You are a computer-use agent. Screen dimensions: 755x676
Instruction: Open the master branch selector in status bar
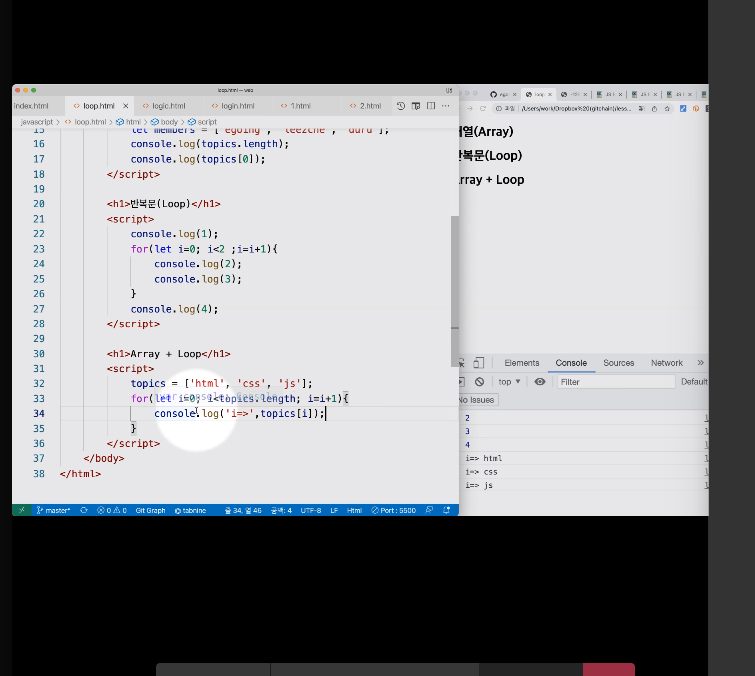coord(53,510)
